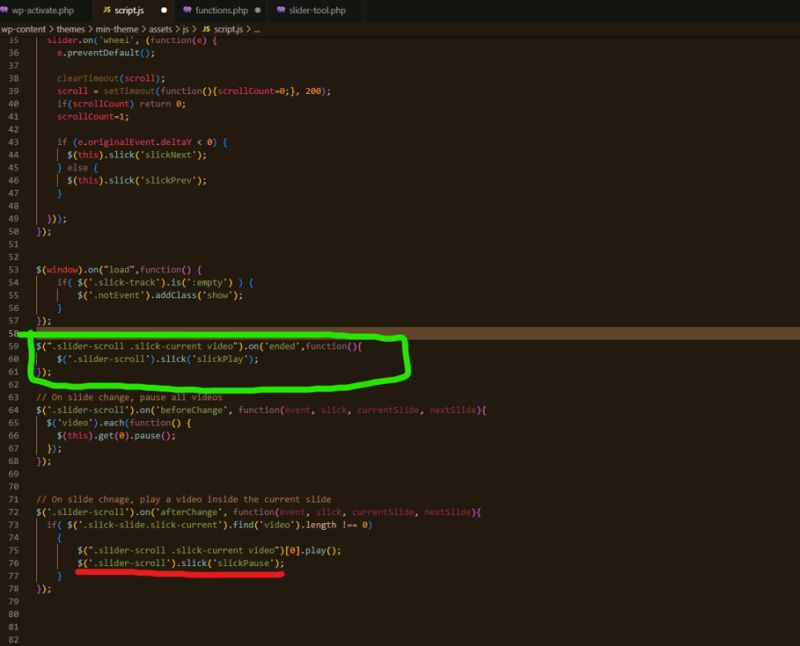The width and height of the screenshot is (800, 646).
Task: Click the chevron between assets and js
Action: click(x=176, y=29)
